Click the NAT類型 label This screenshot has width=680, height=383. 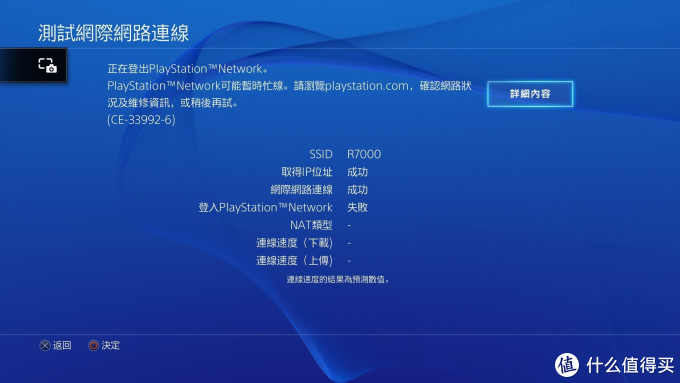pyautogui.click(x=311, y=225)
